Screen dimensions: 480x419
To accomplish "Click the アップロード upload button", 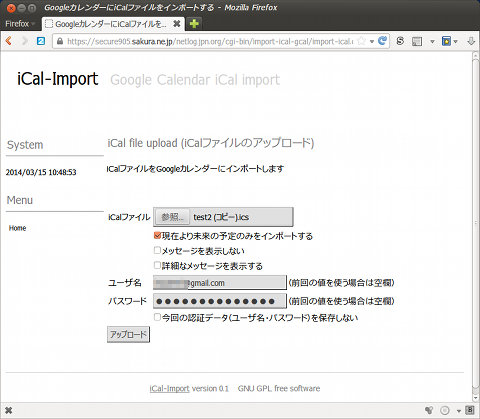I will point(128,334).
